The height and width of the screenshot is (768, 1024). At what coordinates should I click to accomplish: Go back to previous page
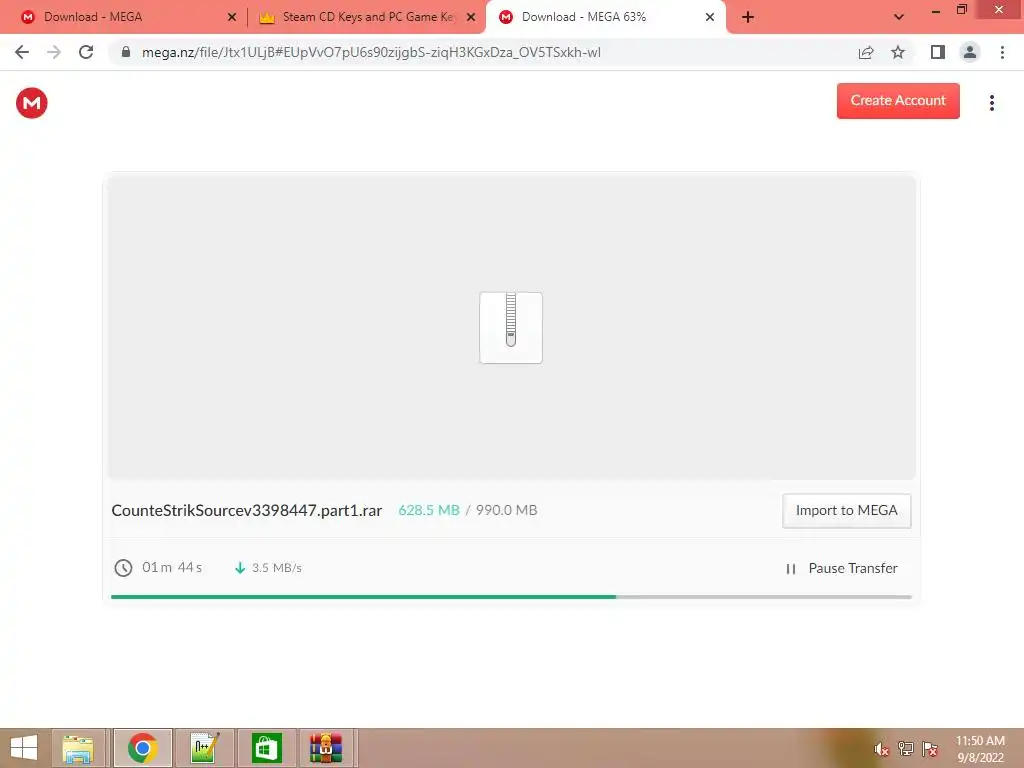(22, 52)
